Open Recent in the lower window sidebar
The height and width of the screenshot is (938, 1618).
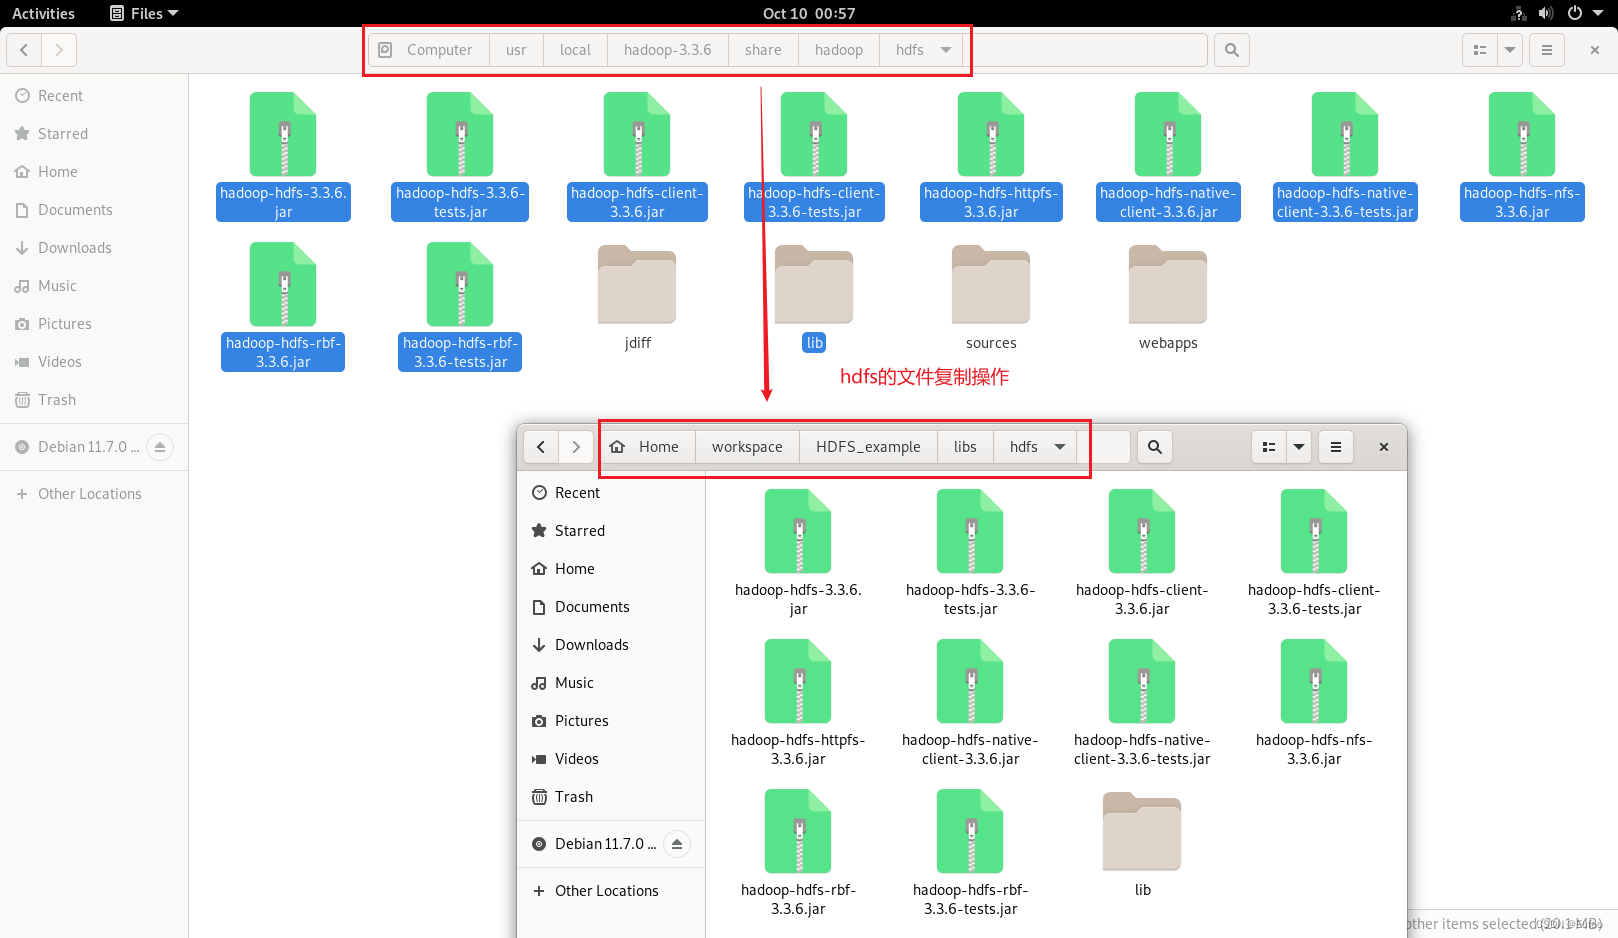(577, 492)
